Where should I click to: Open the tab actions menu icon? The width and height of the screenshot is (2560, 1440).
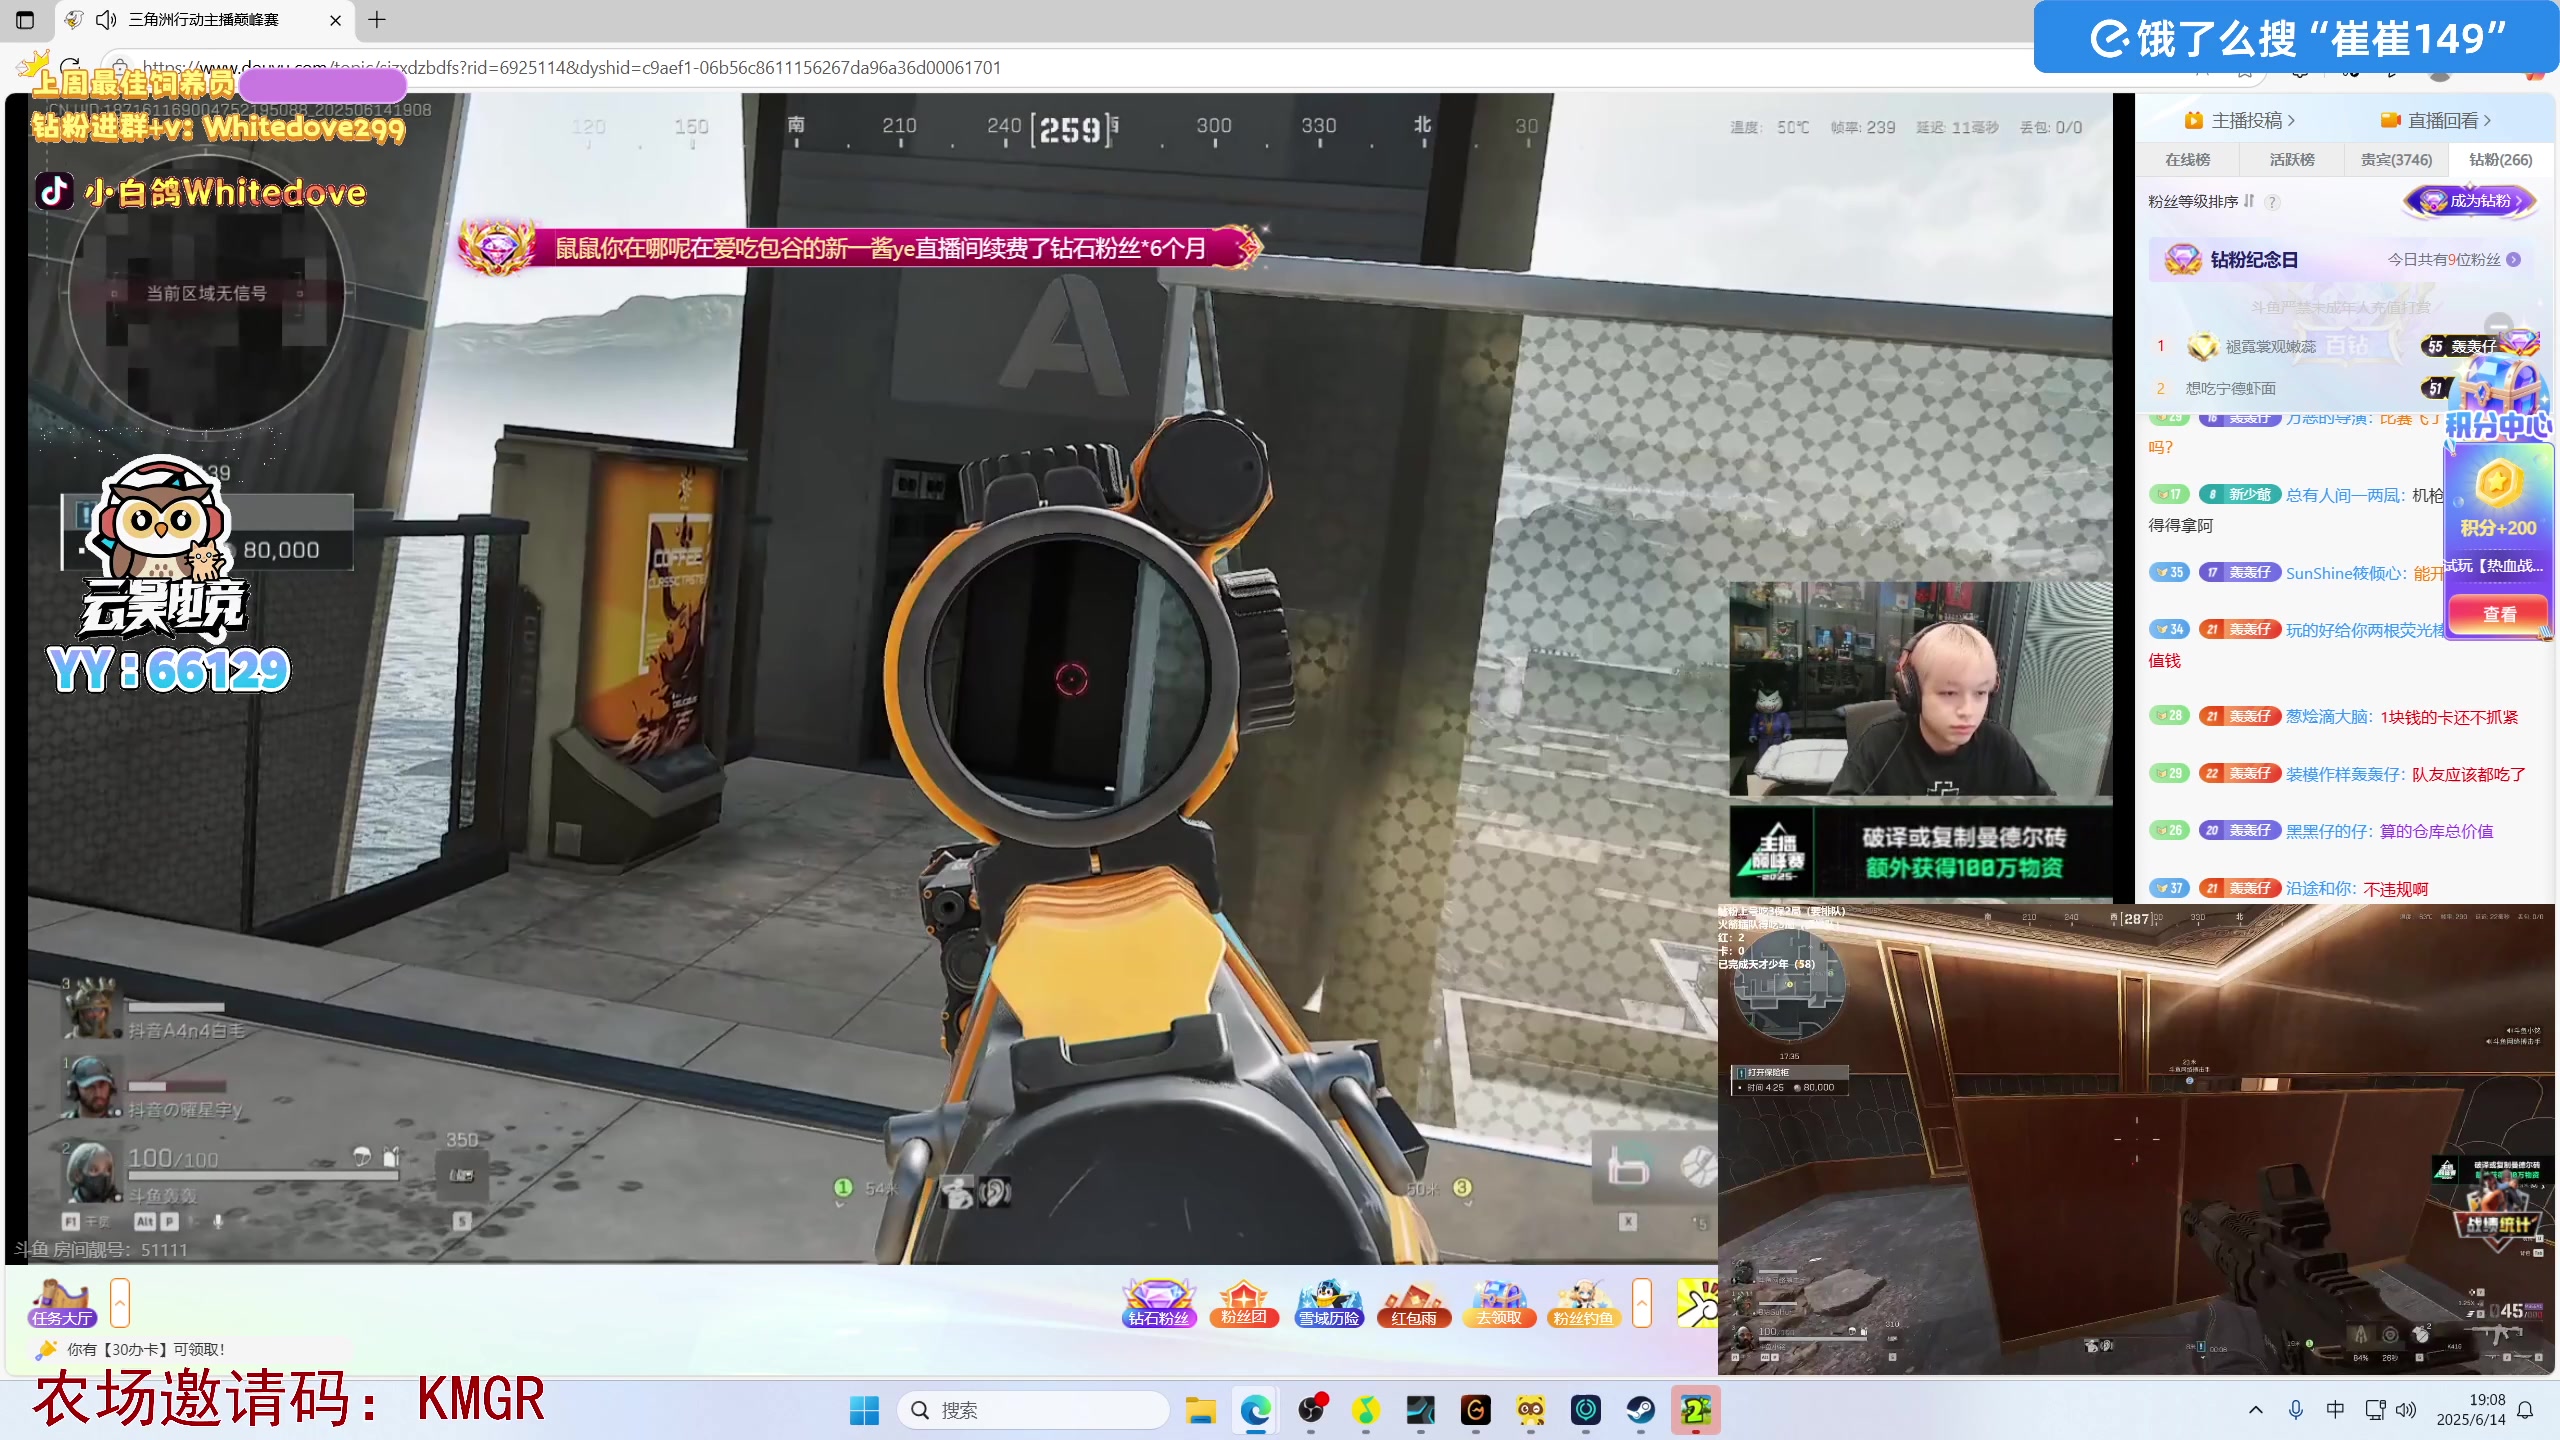click(25, 20)
